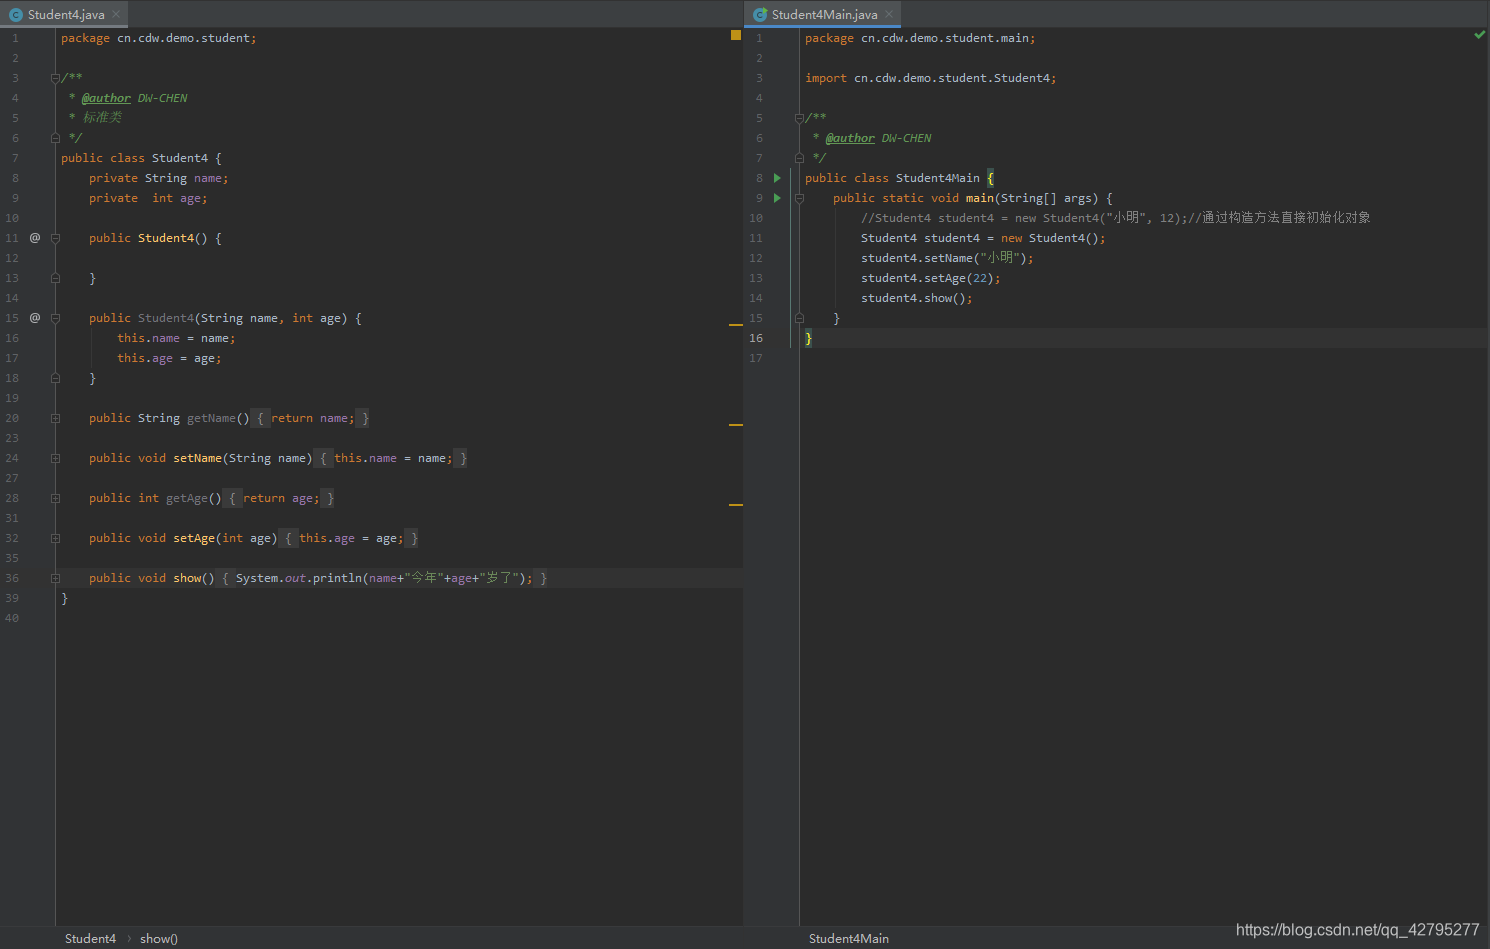The image size is (1490, 949).
Task: Click run gutter icon beside main method
Action: click(777, 198)
